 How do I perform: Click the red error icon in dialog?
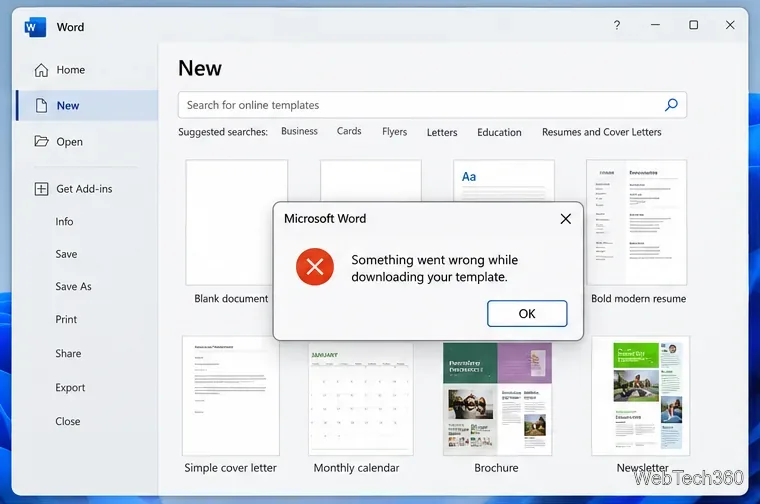(315, 267)
